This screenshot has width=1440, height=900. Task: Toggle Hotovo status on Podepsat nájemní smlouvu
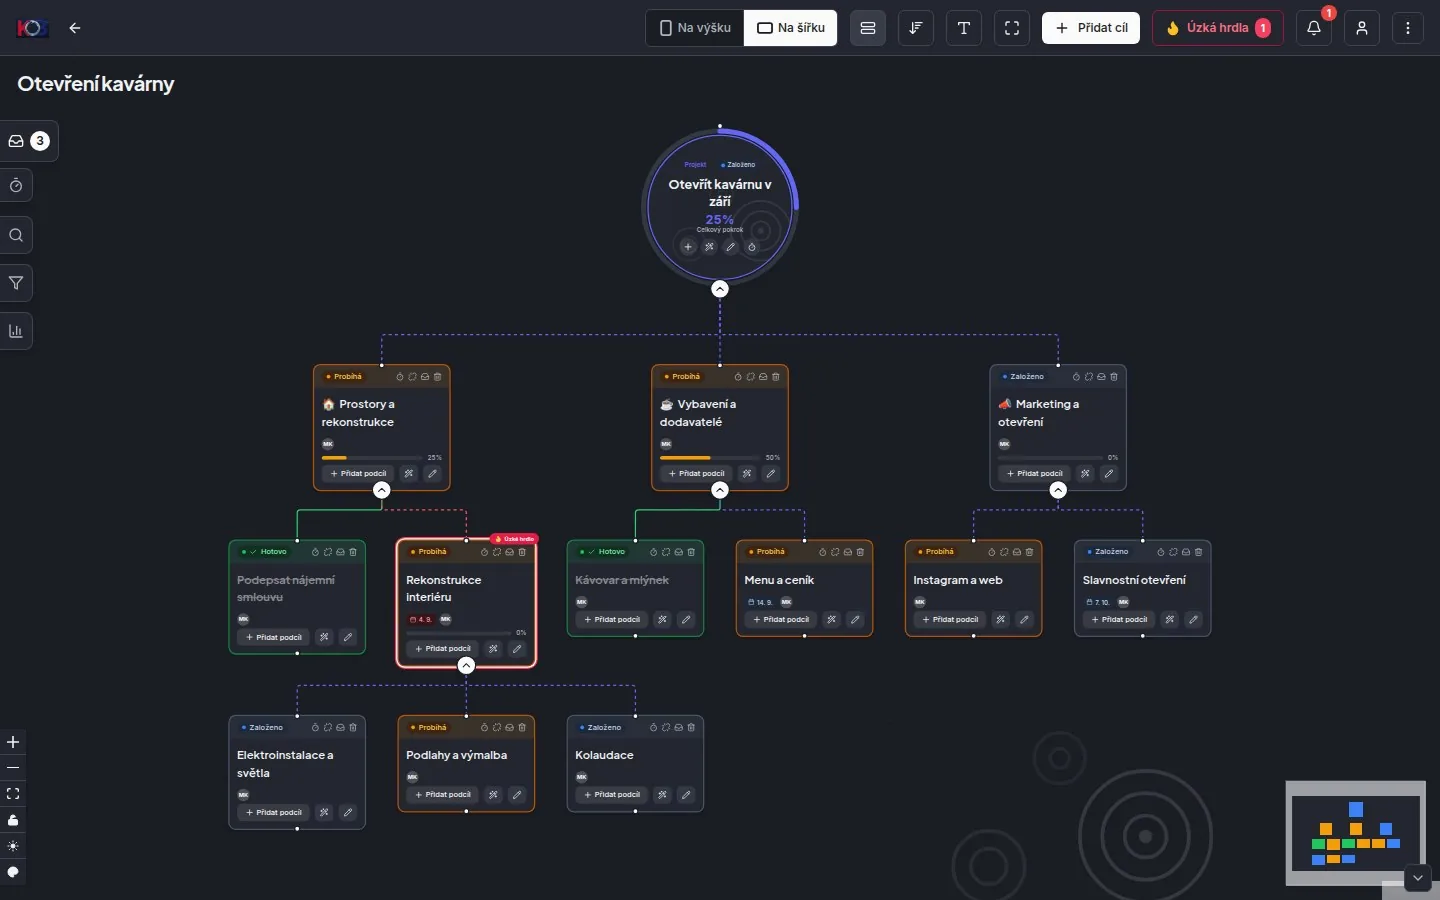(265, 552)
